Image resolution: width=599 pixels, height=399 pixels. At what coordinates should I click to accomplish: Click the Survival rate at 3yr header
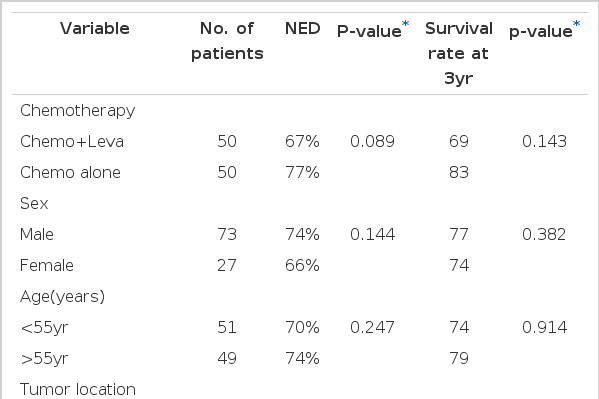click(x=459, y=54)
